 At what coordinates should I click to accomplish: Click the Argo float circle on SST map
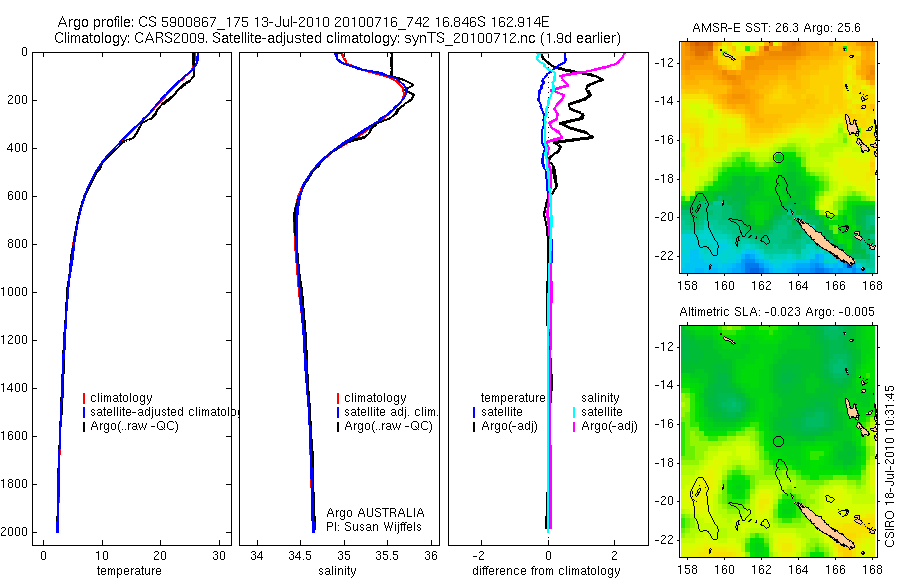(778, 157)
